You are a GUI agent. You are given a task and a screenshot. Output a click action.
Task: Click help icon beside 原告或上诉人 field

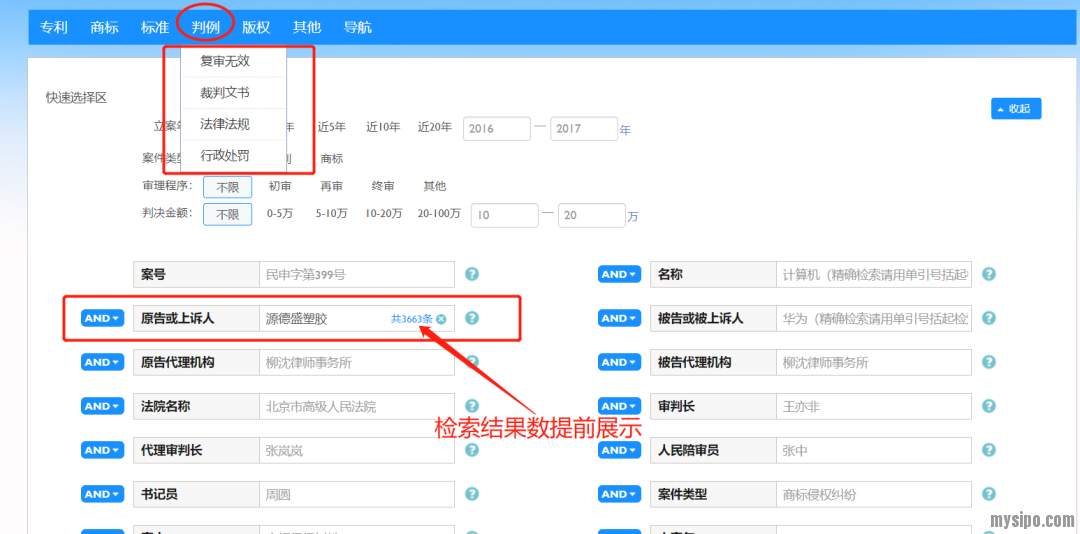pos(472,318)
